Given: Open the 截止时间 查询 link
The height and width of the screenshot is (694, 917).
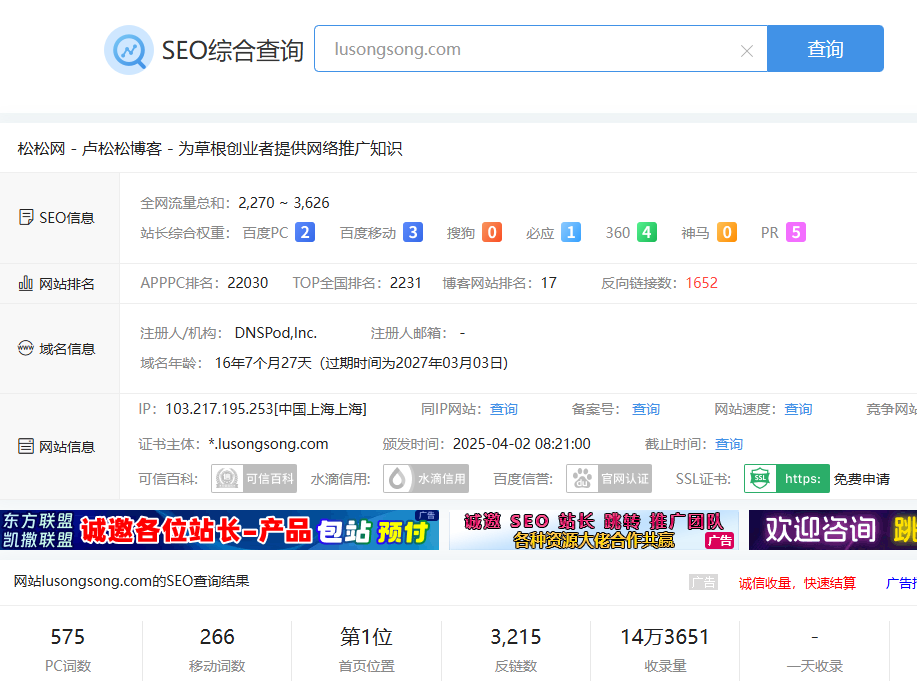Looking at the screenshot, I should (729, 444).
